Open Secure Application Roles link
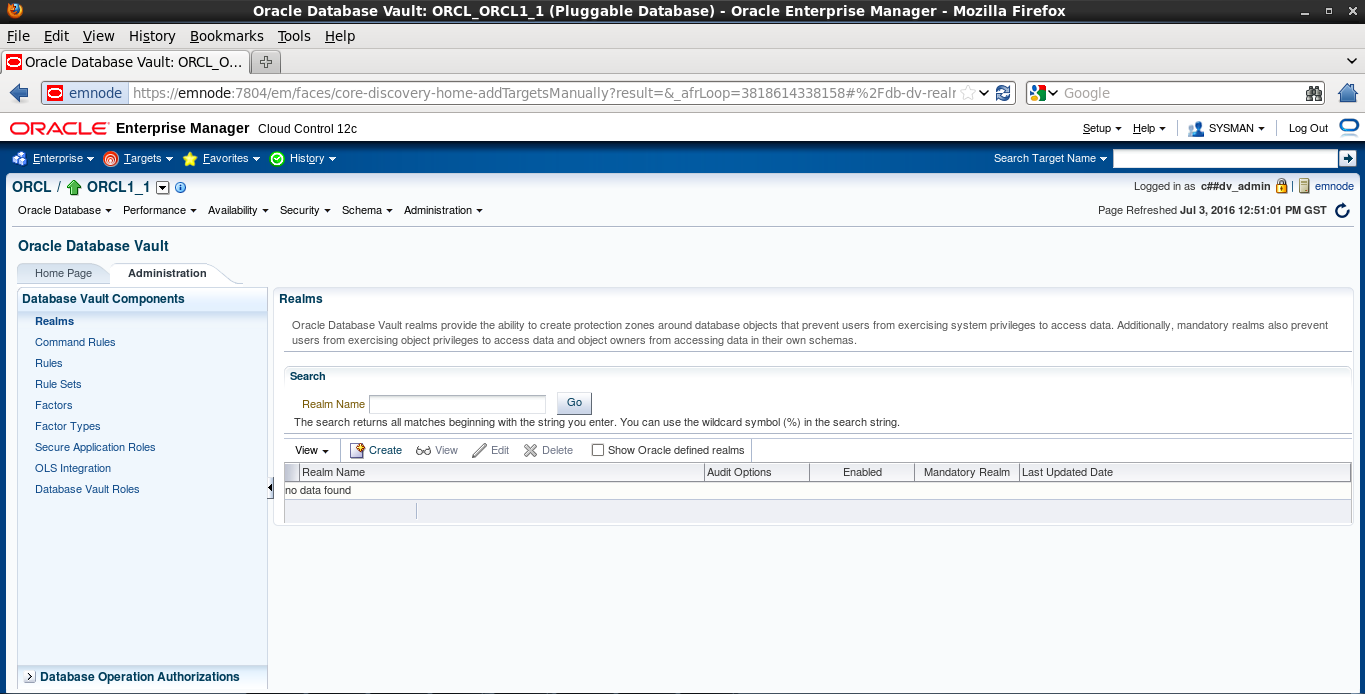This screenshot has width=1365, height=694. 95,447
